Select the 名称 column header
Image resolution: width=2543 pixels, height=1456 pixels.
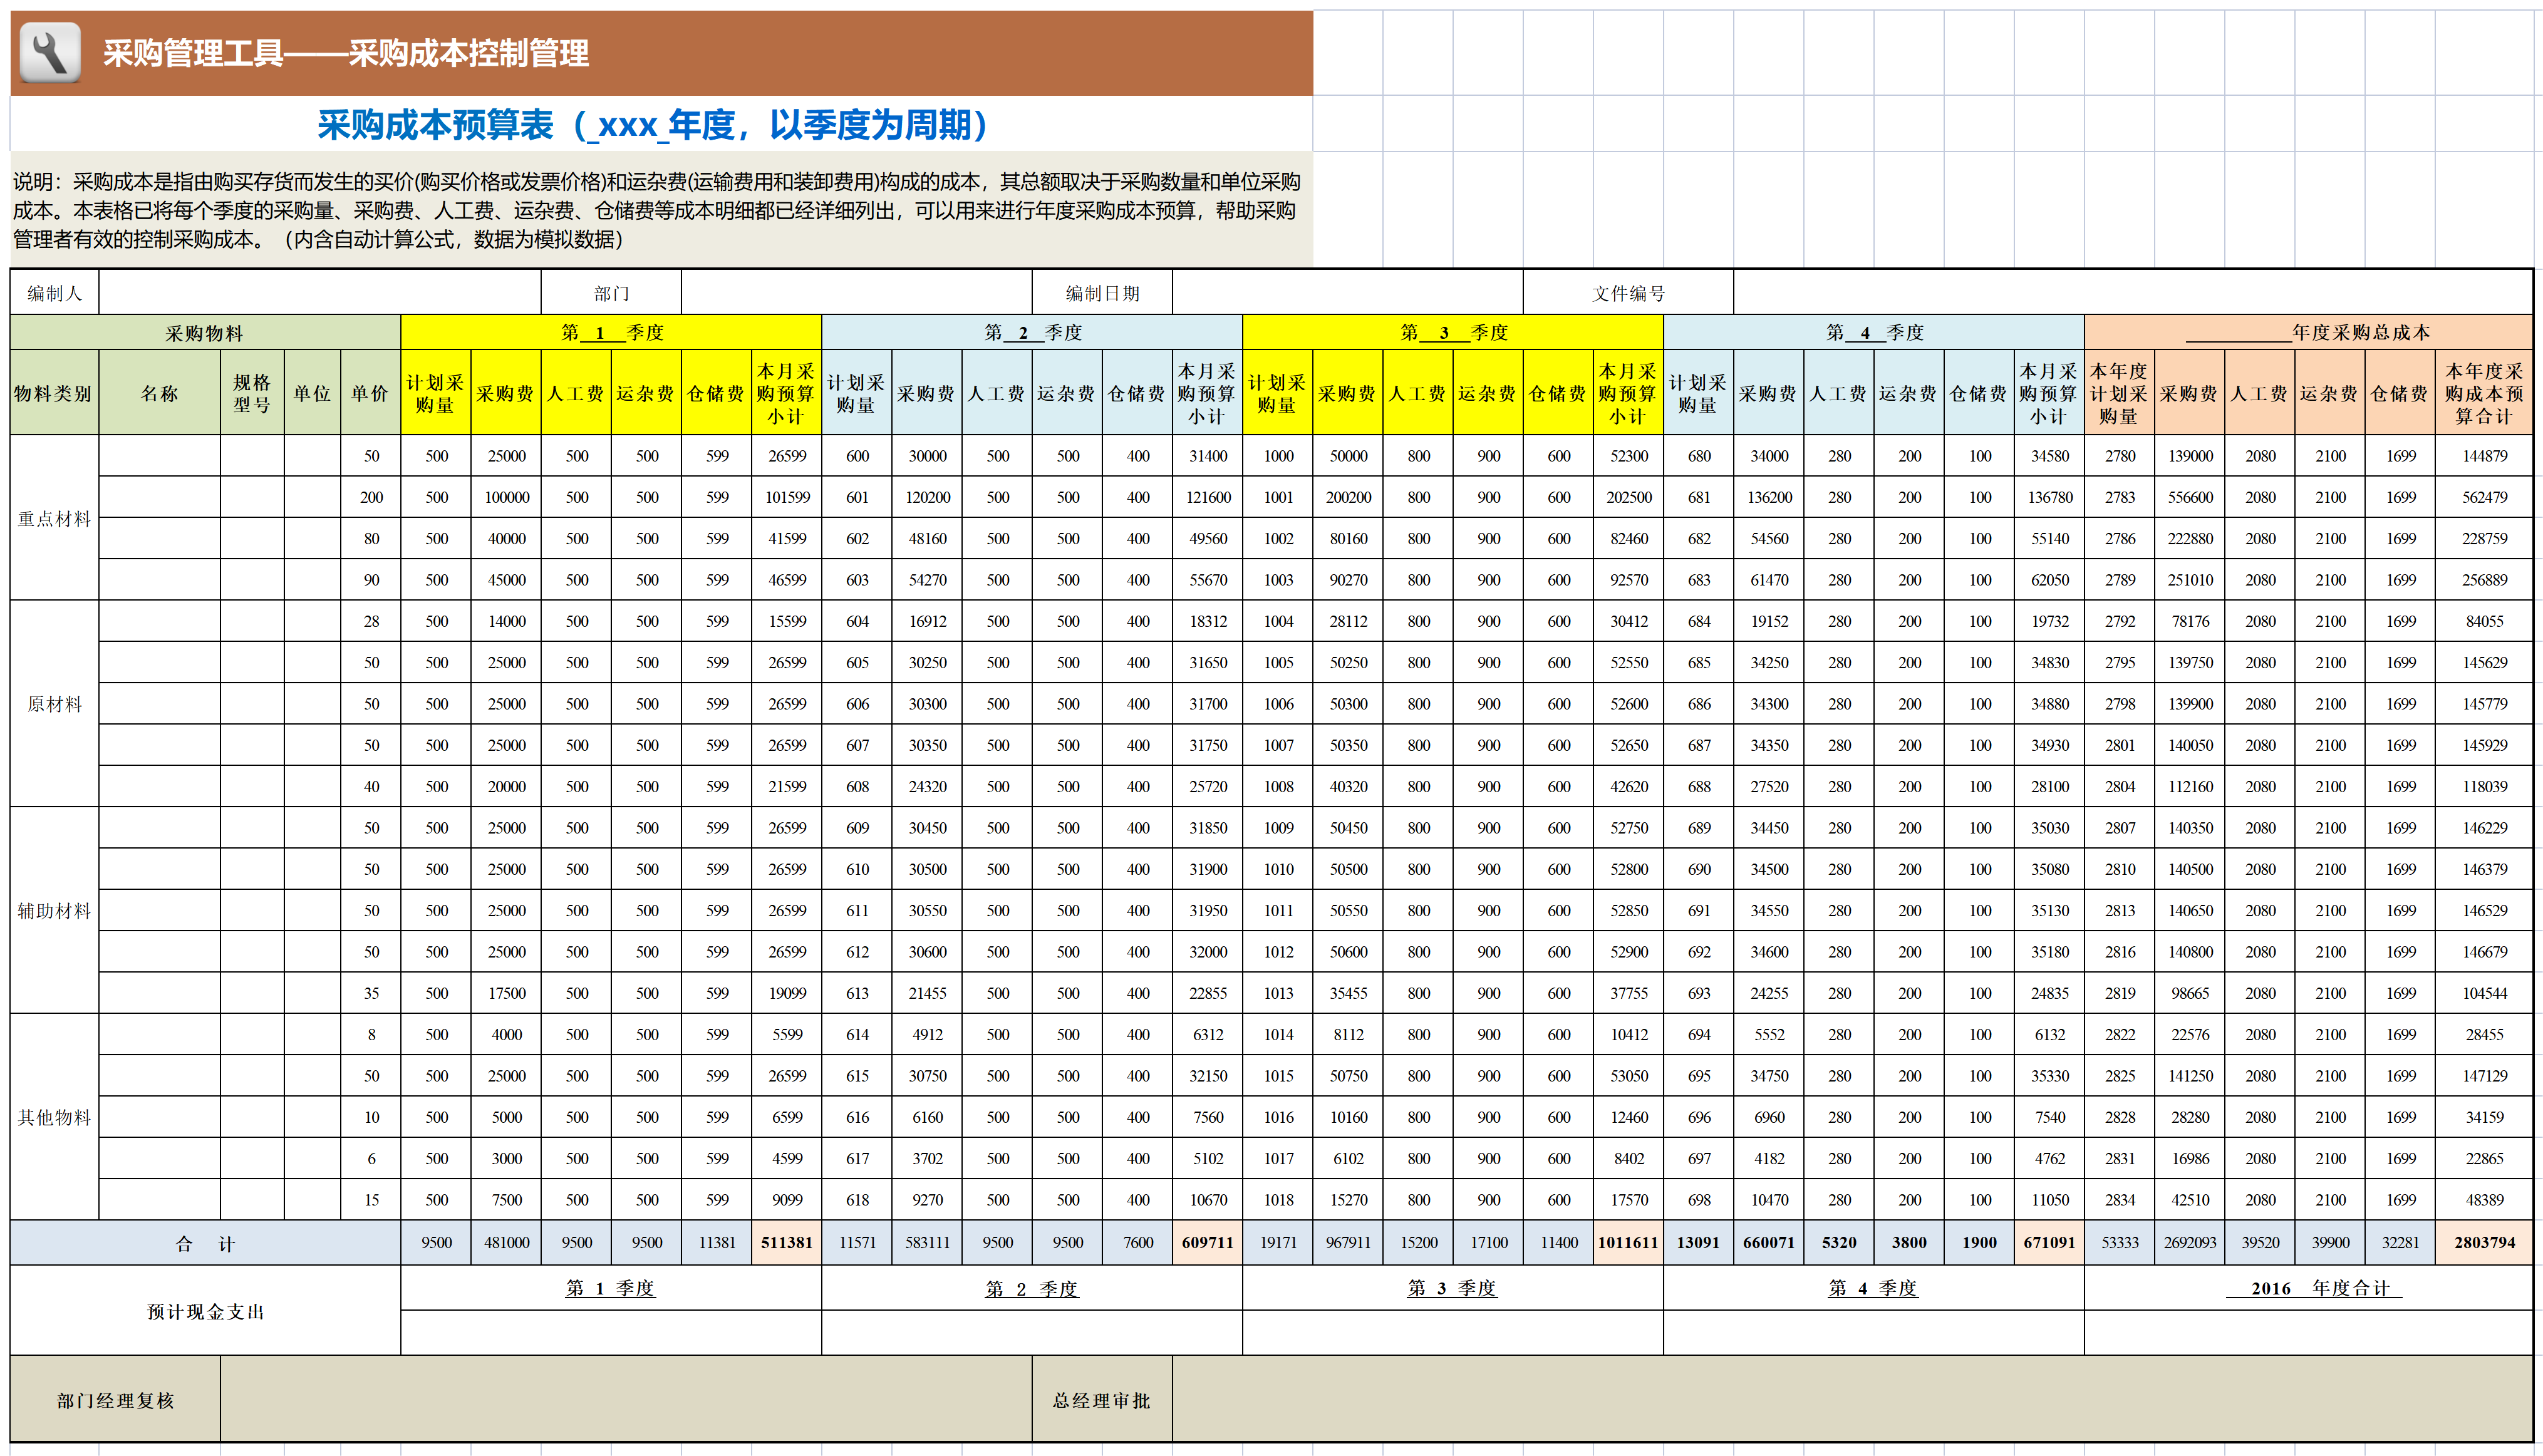tap(159, 393)
